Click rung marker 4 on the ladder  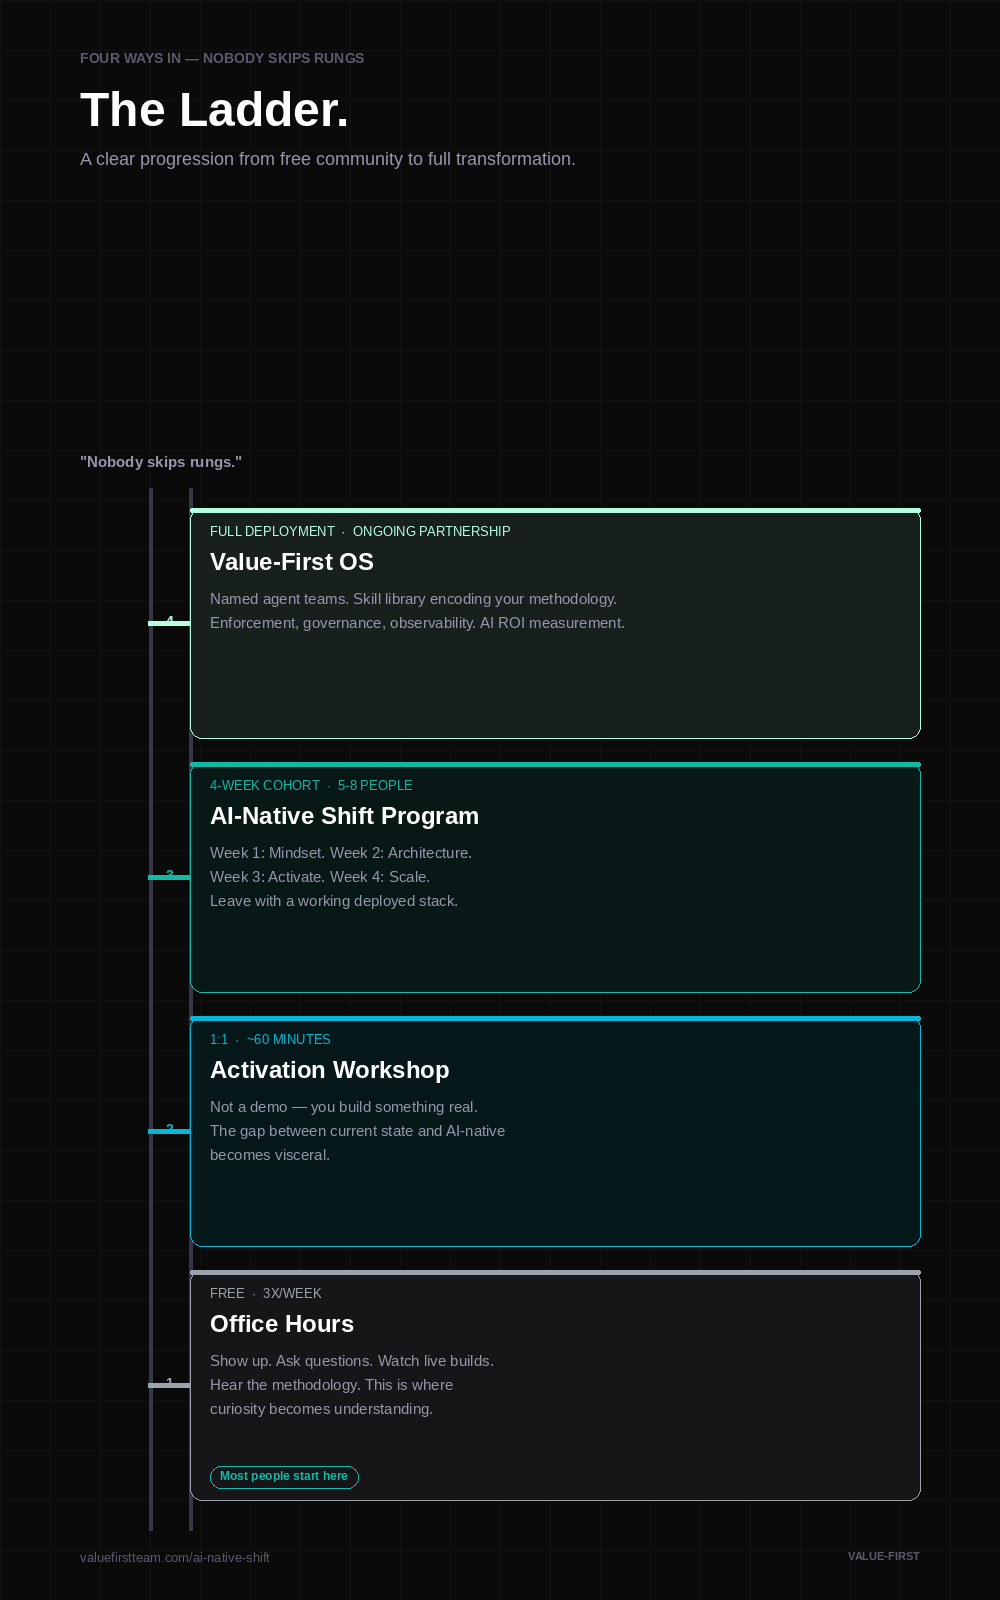pyautogui.click(x=170, y=622)
